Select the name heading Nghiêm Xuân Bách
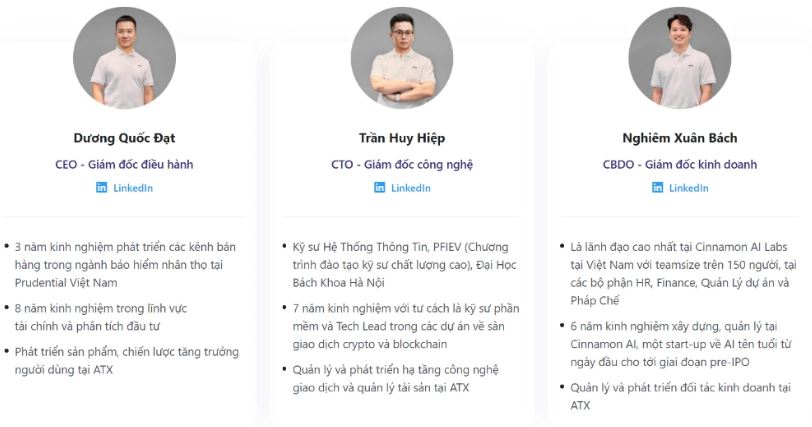This screenshot has width=812, height=427. (x=680, y=138)
